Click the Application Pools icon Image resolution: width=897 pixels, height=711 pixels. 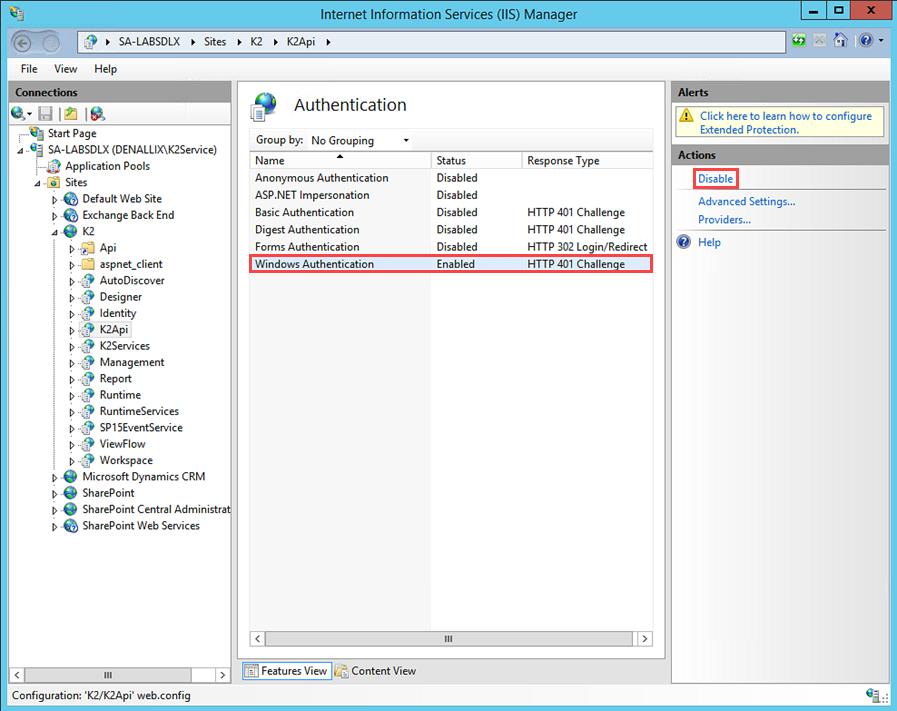click(54, 166)
